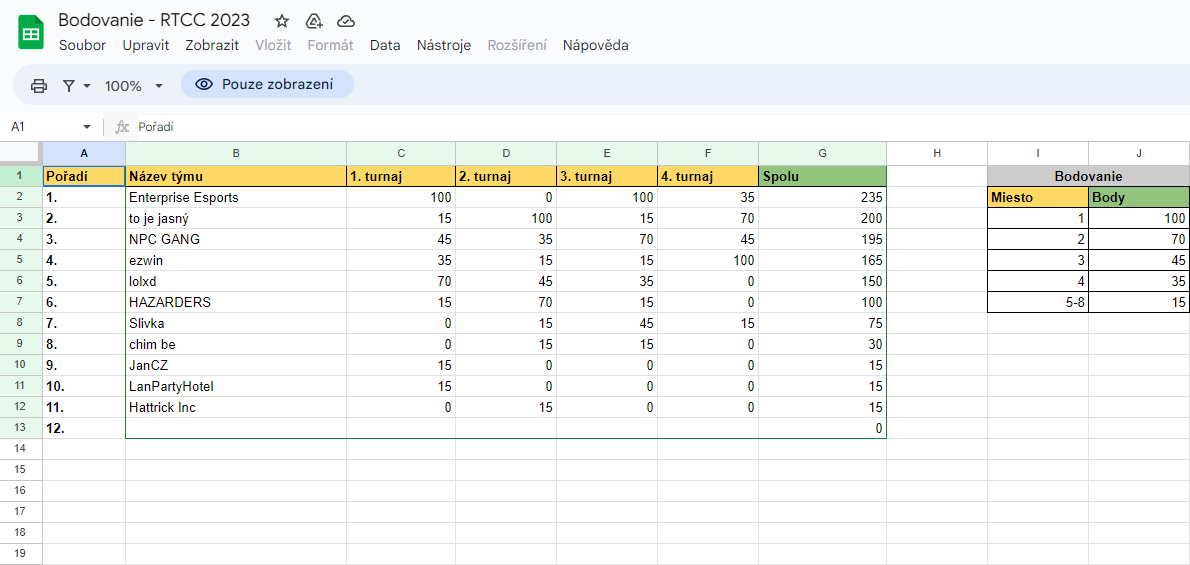Viewport: 1190px width, 565px height.
Task: Click the Pořadí header cell
Action: point(84,176)
